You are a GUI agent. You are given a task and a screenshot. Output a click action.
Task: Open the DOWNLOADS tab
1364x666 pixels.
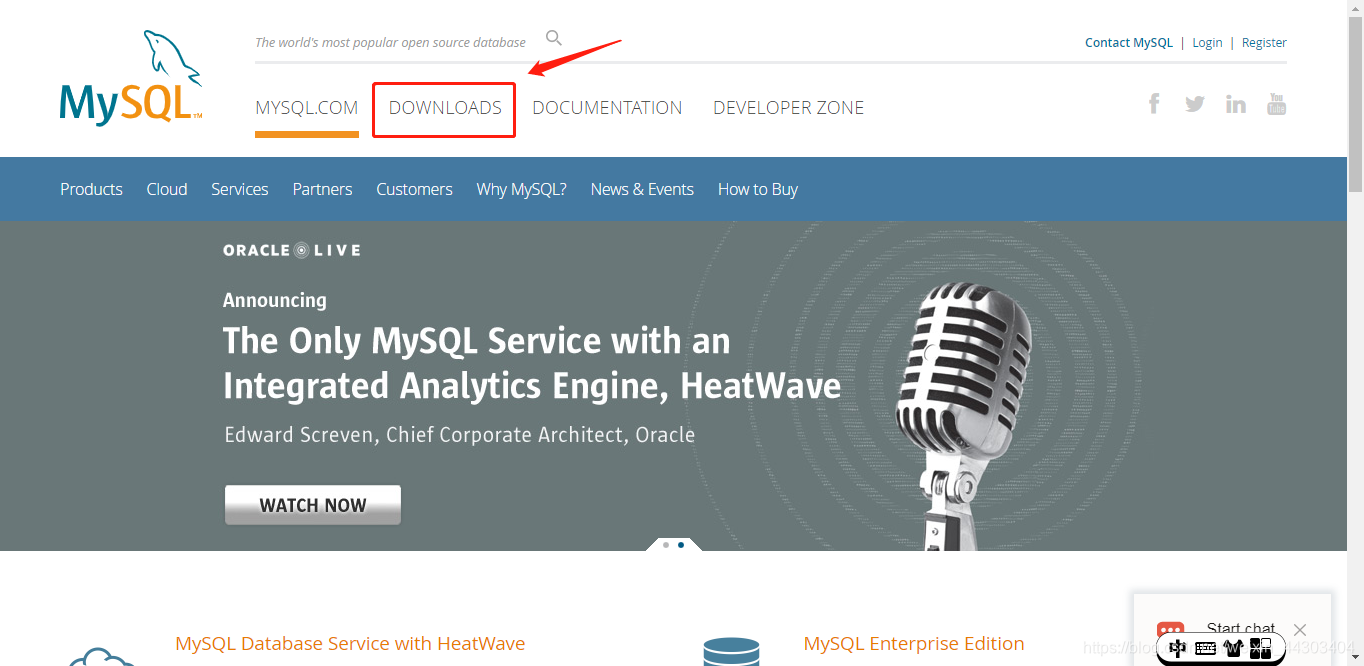[x=445, y=108]
